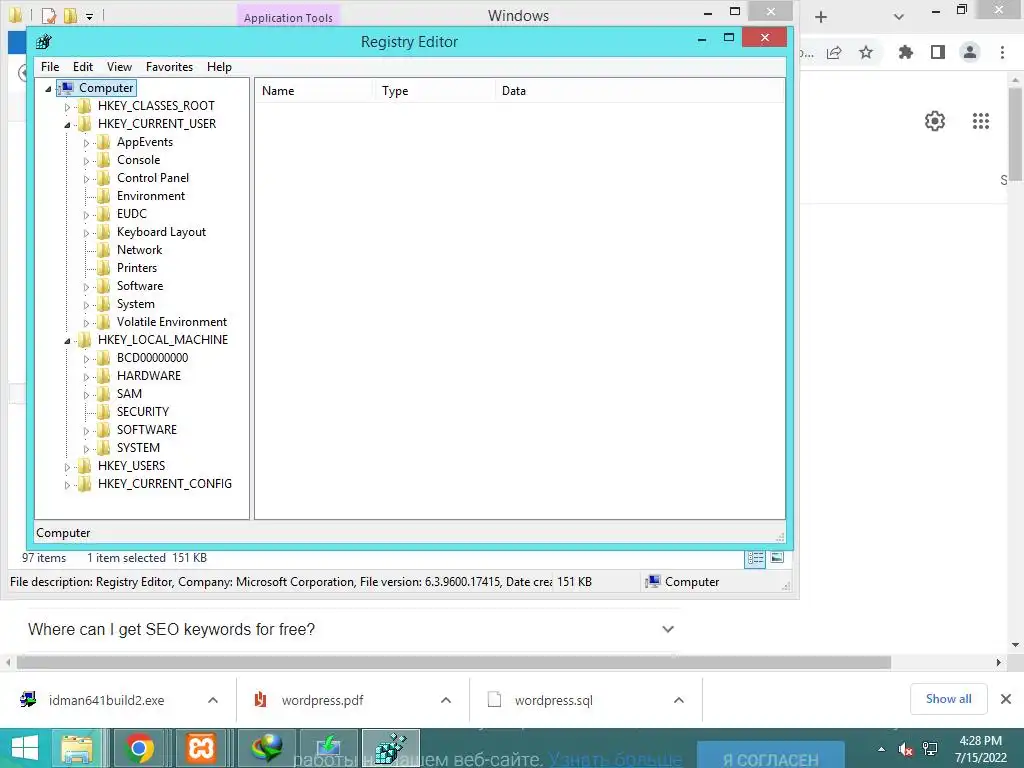The image size is (1024, 768).
Task: Click the Windows Start button
Action: [25, 748]
